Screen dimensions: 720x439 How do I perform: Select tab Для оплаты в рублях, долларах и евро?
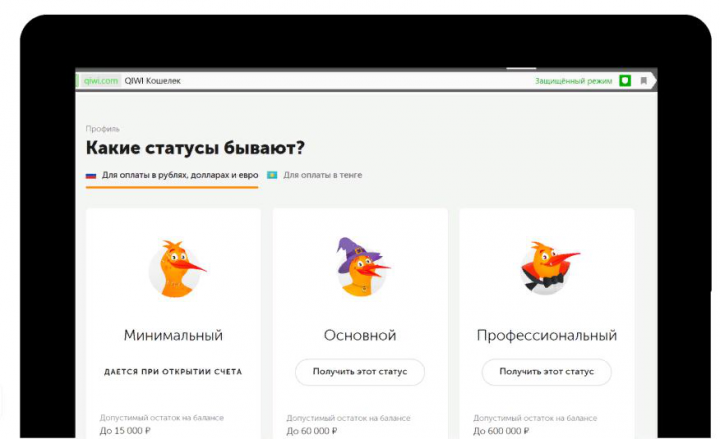coord(172,175)
